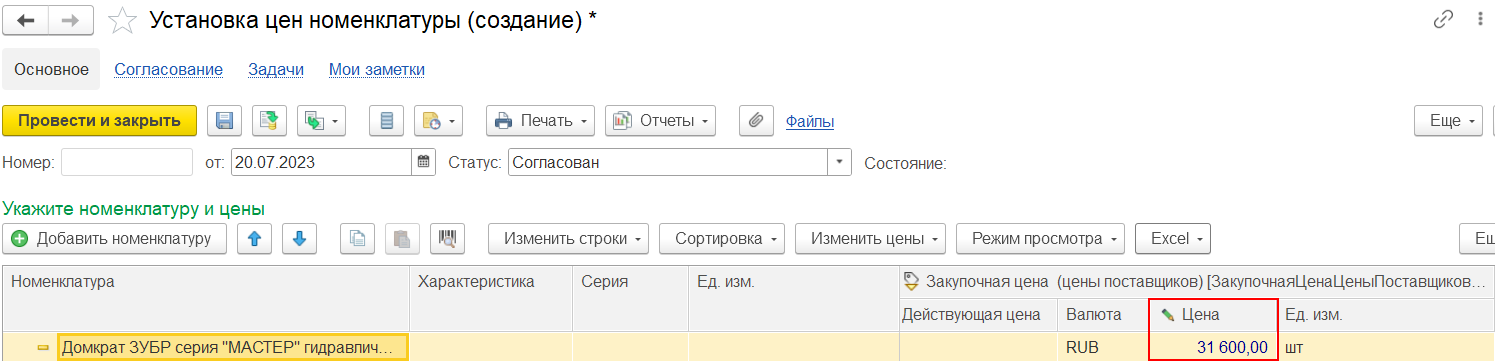Viewport: 1495px width, 361px height.
Task: Click the Укажите номенклатуру и цены heading
Action: point(134,209)
